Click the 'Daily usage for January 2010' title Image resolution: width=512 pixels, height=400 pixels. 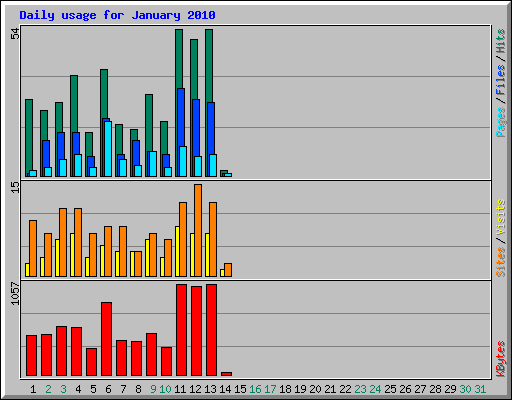pyautogui.click(x=117, y=15)
